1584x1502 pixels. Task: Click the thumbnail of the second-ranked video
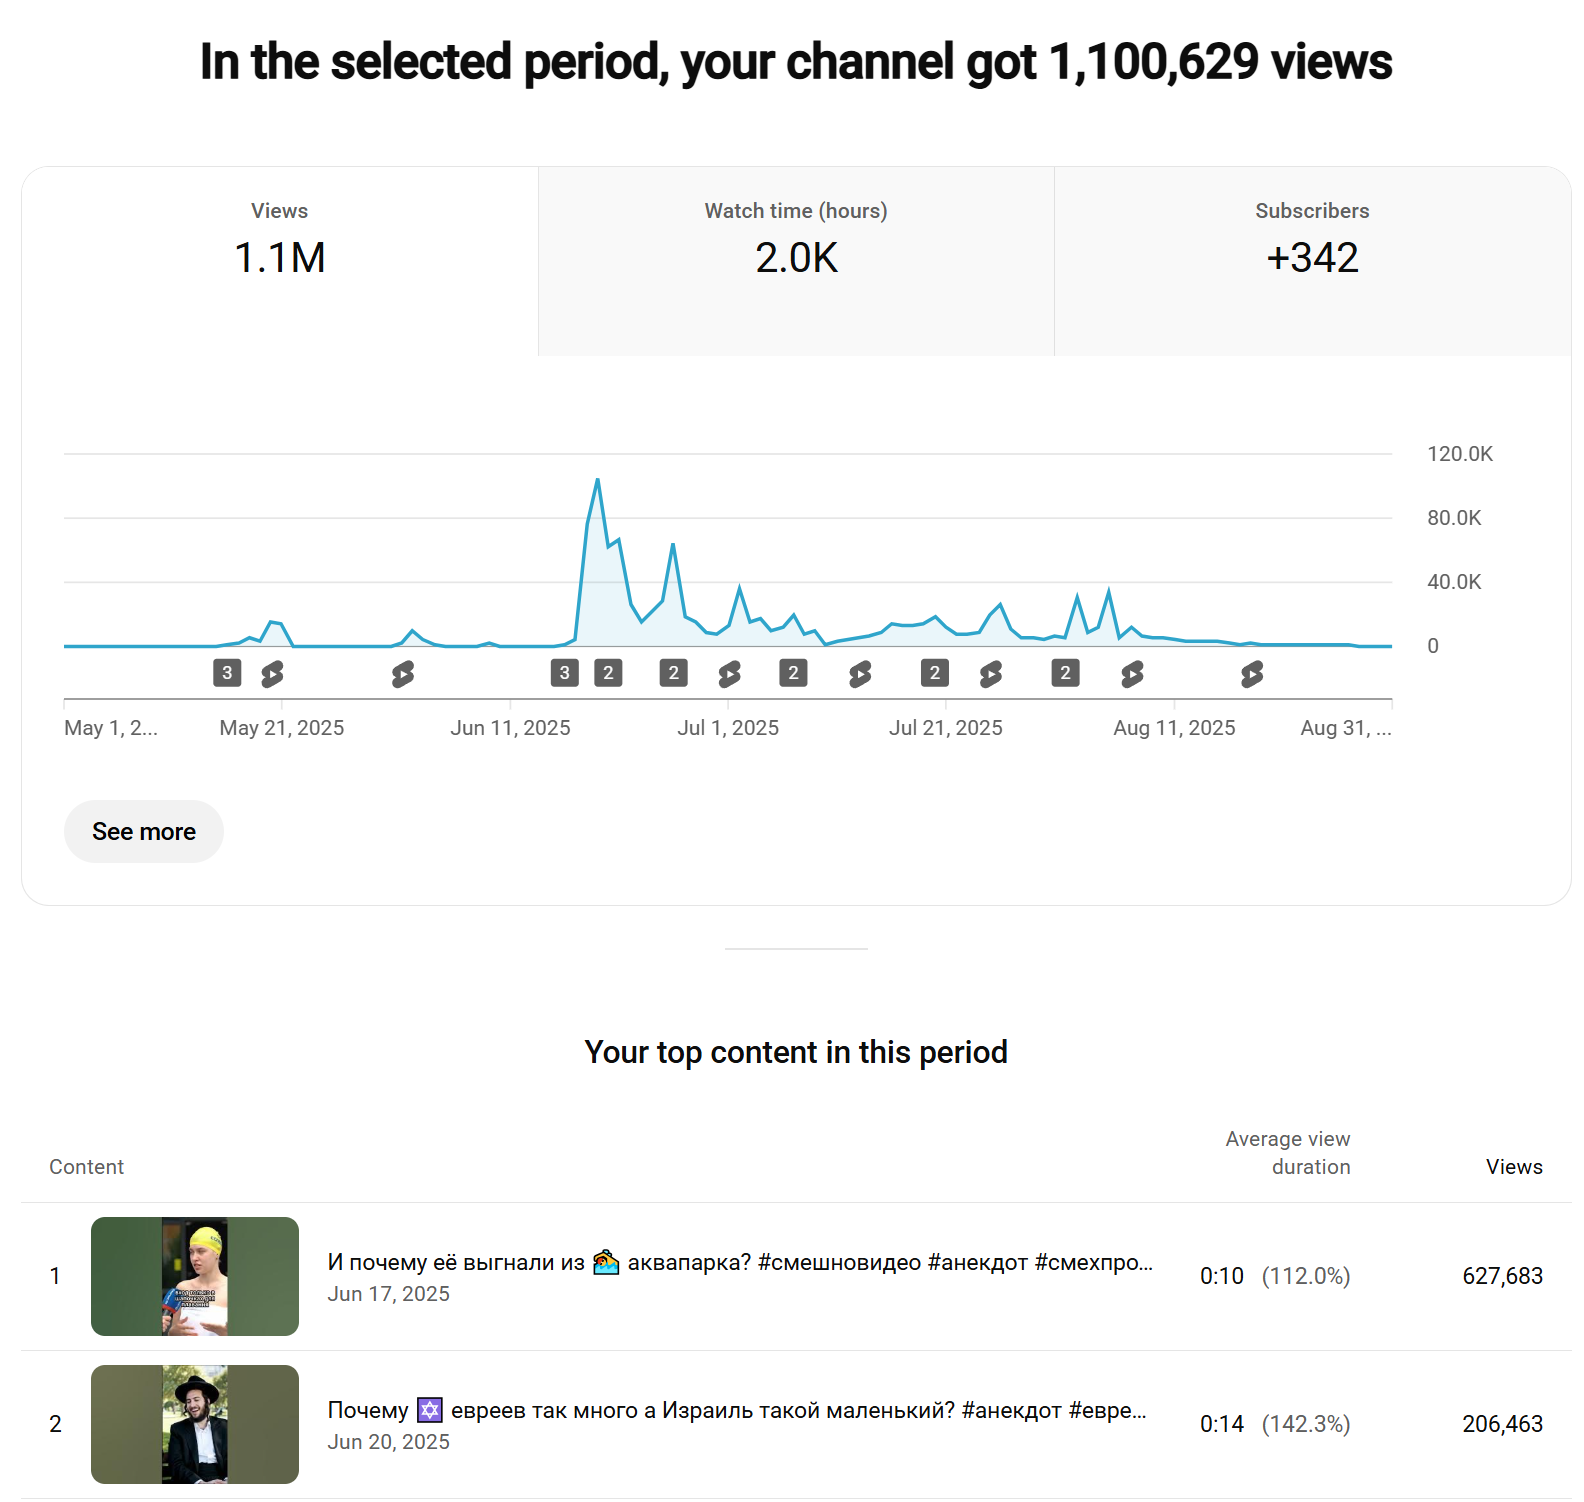195,1424
